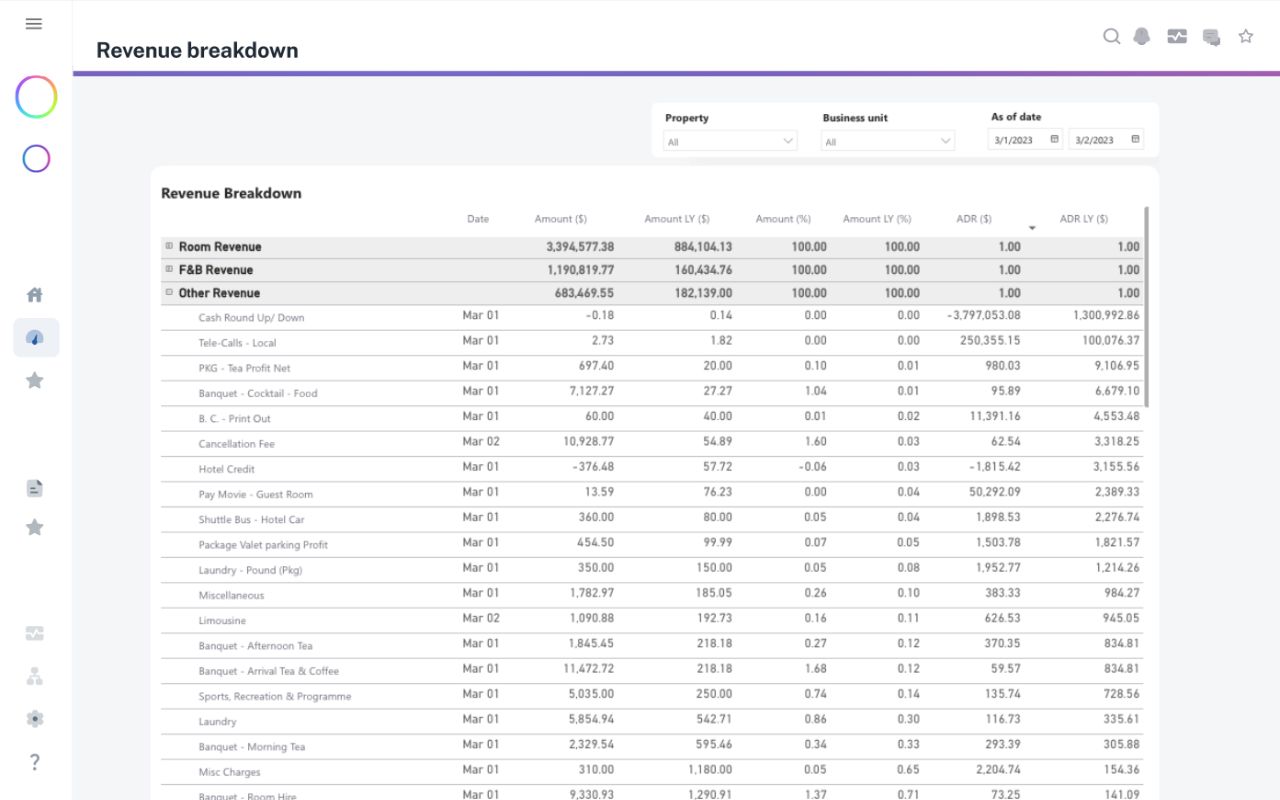Open the Business unit dropdown

888,141
